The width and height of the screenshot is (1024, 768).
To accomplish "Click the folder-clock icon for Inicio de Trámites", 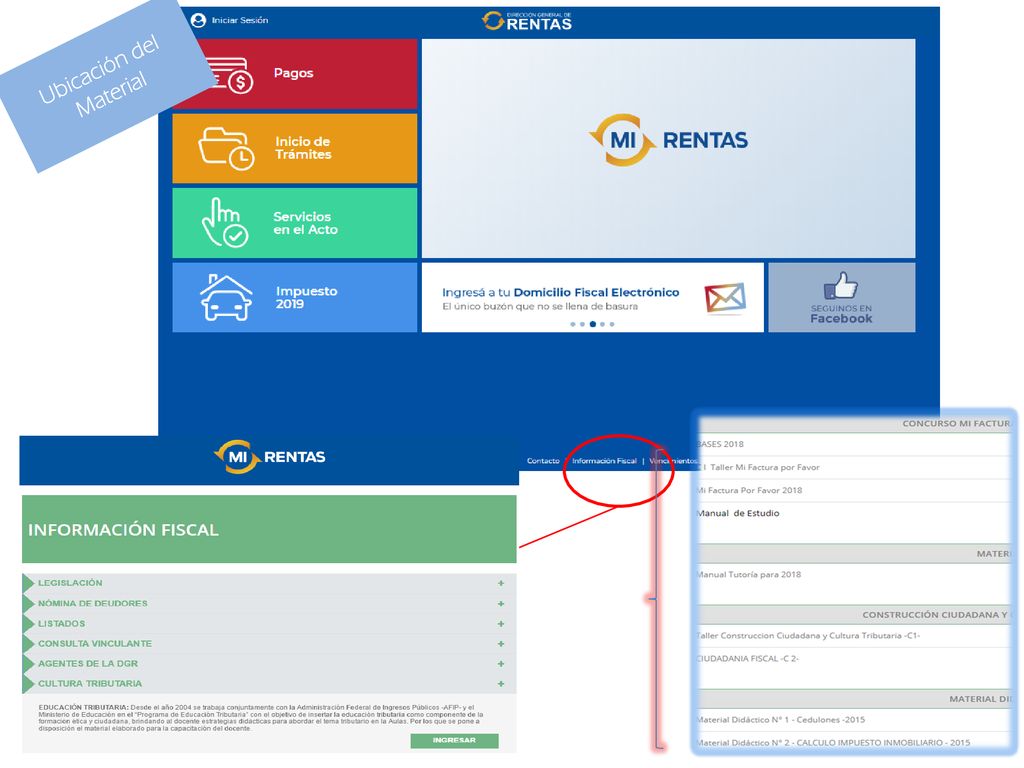I will [226, 149].
